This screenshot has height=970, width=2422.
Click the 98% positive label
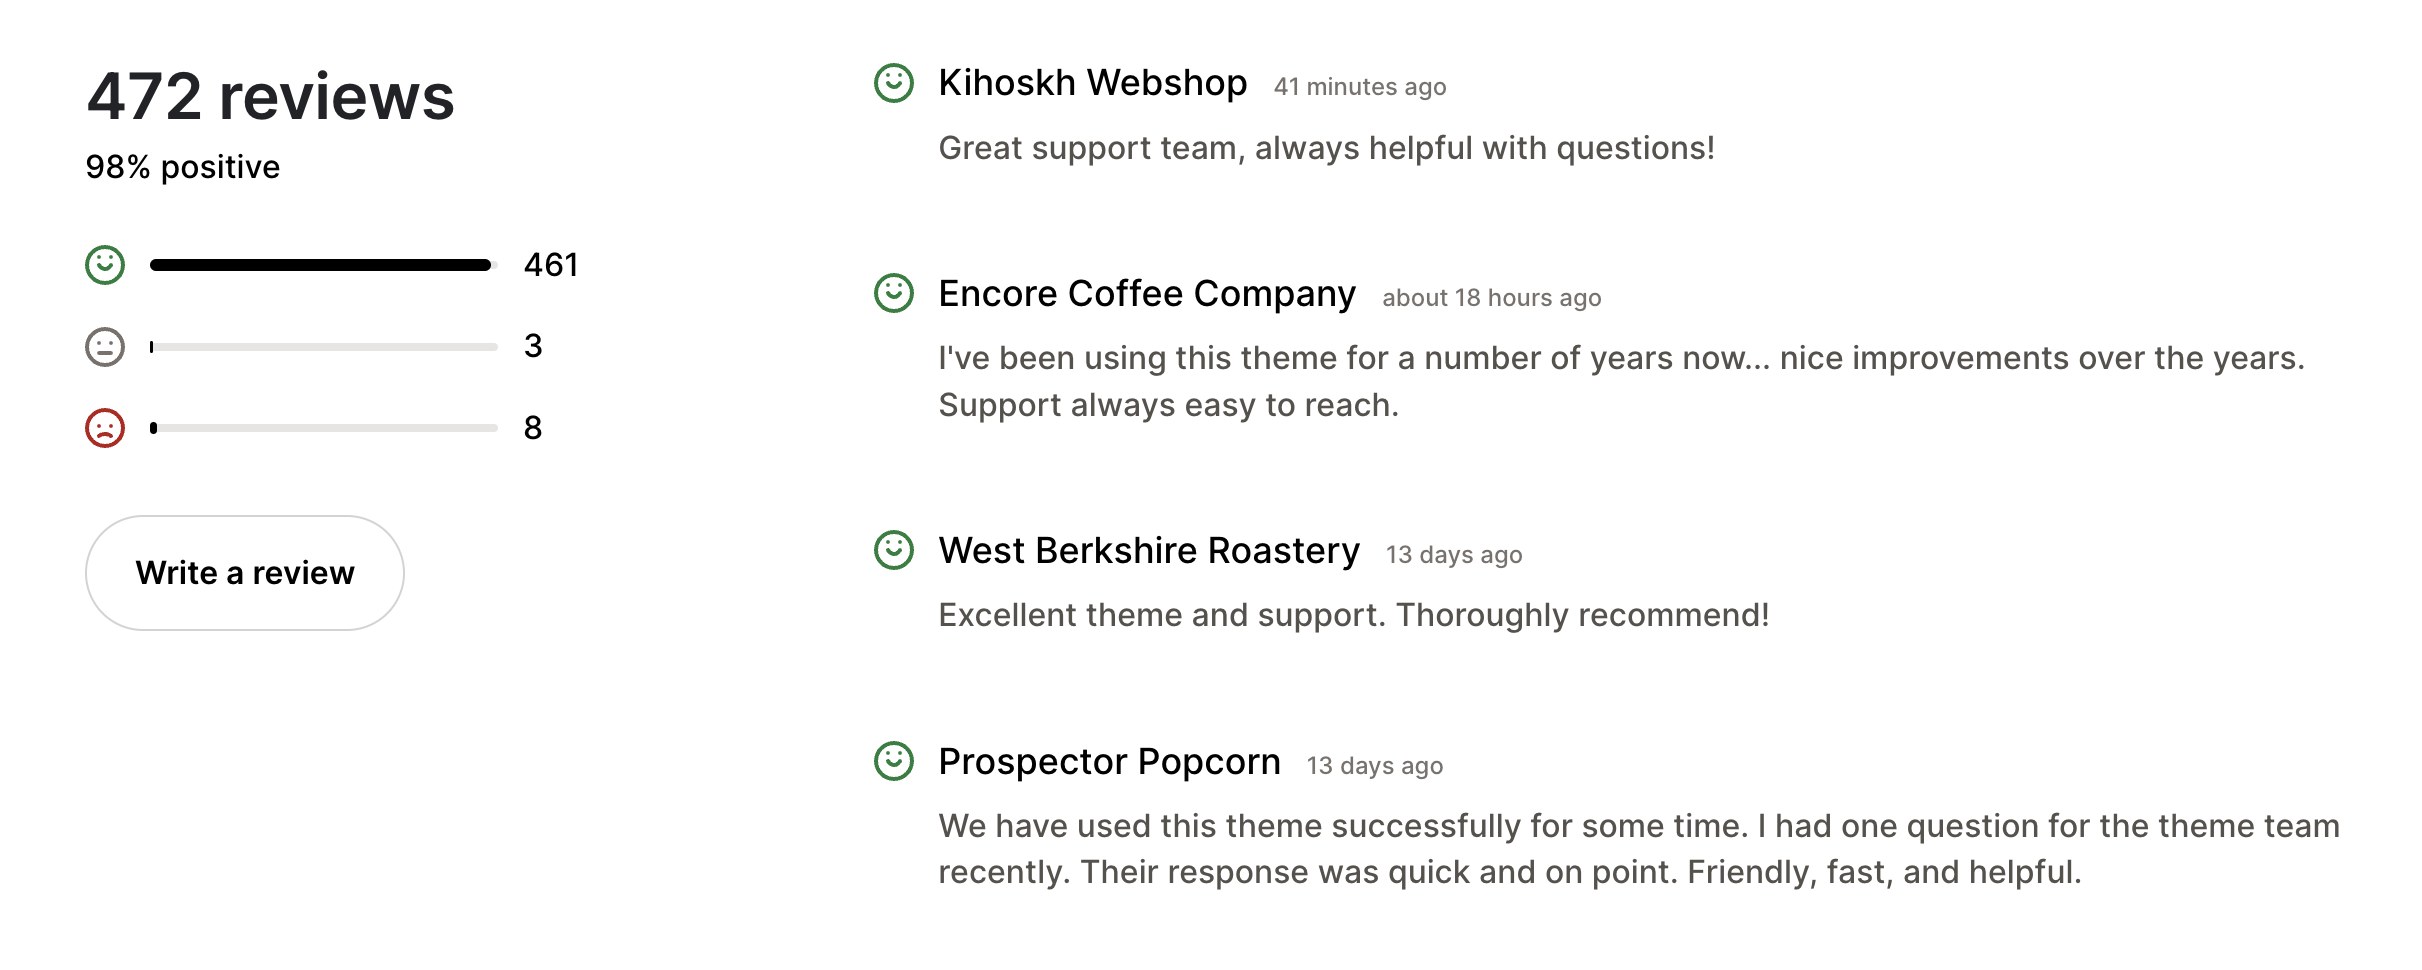(x=182, y=166)
